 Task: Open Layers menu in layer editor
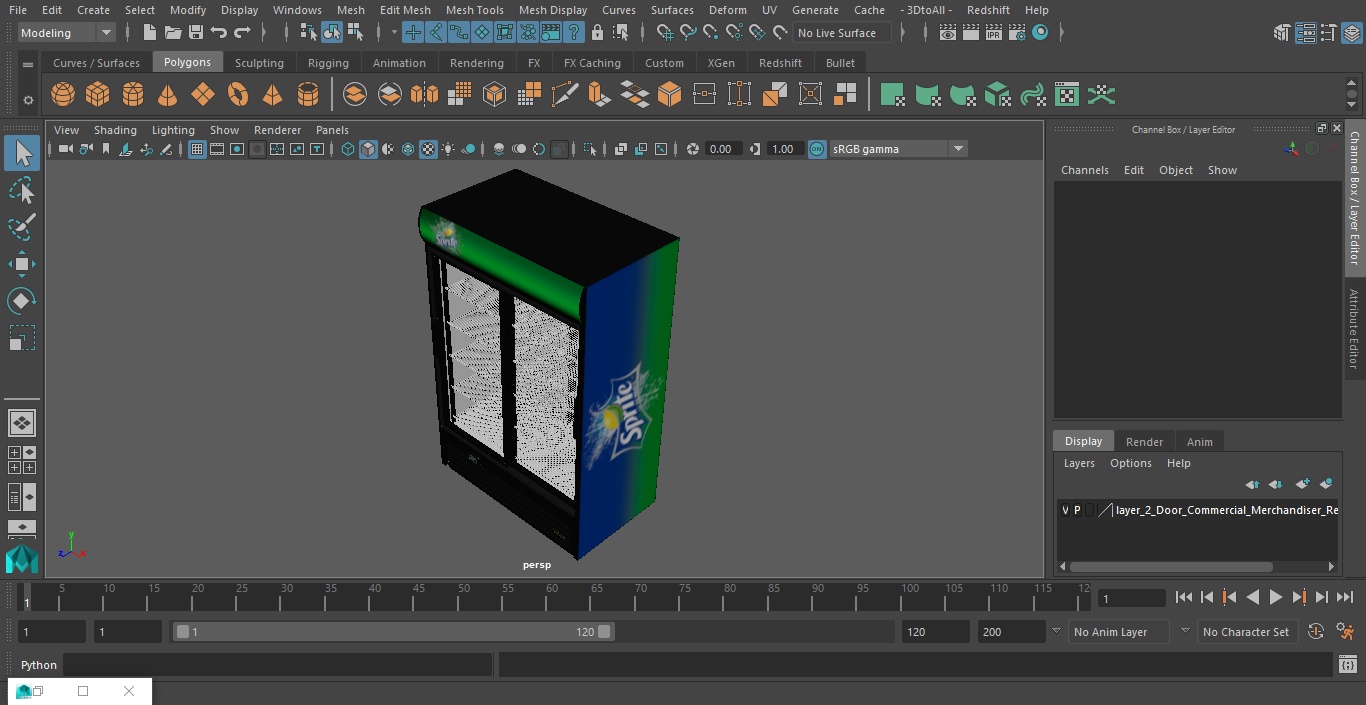(x=1079, y=463)
